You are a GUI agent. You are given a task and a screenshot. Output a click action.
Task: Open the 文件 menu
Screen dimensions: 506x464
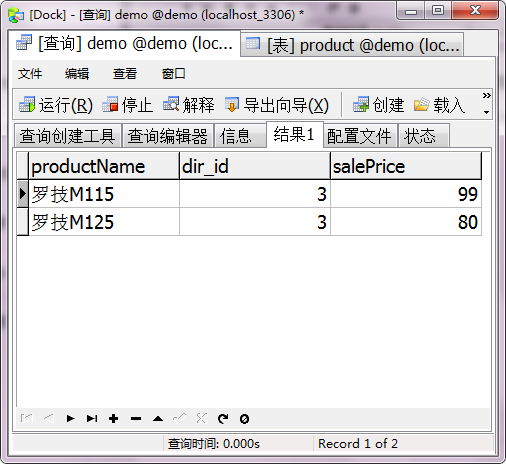30,74
